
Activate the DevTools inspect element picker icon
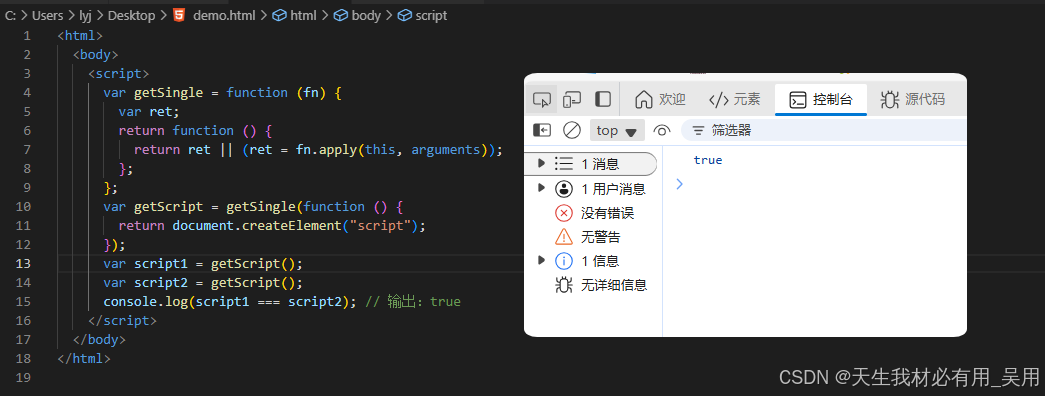click(542, 100)
